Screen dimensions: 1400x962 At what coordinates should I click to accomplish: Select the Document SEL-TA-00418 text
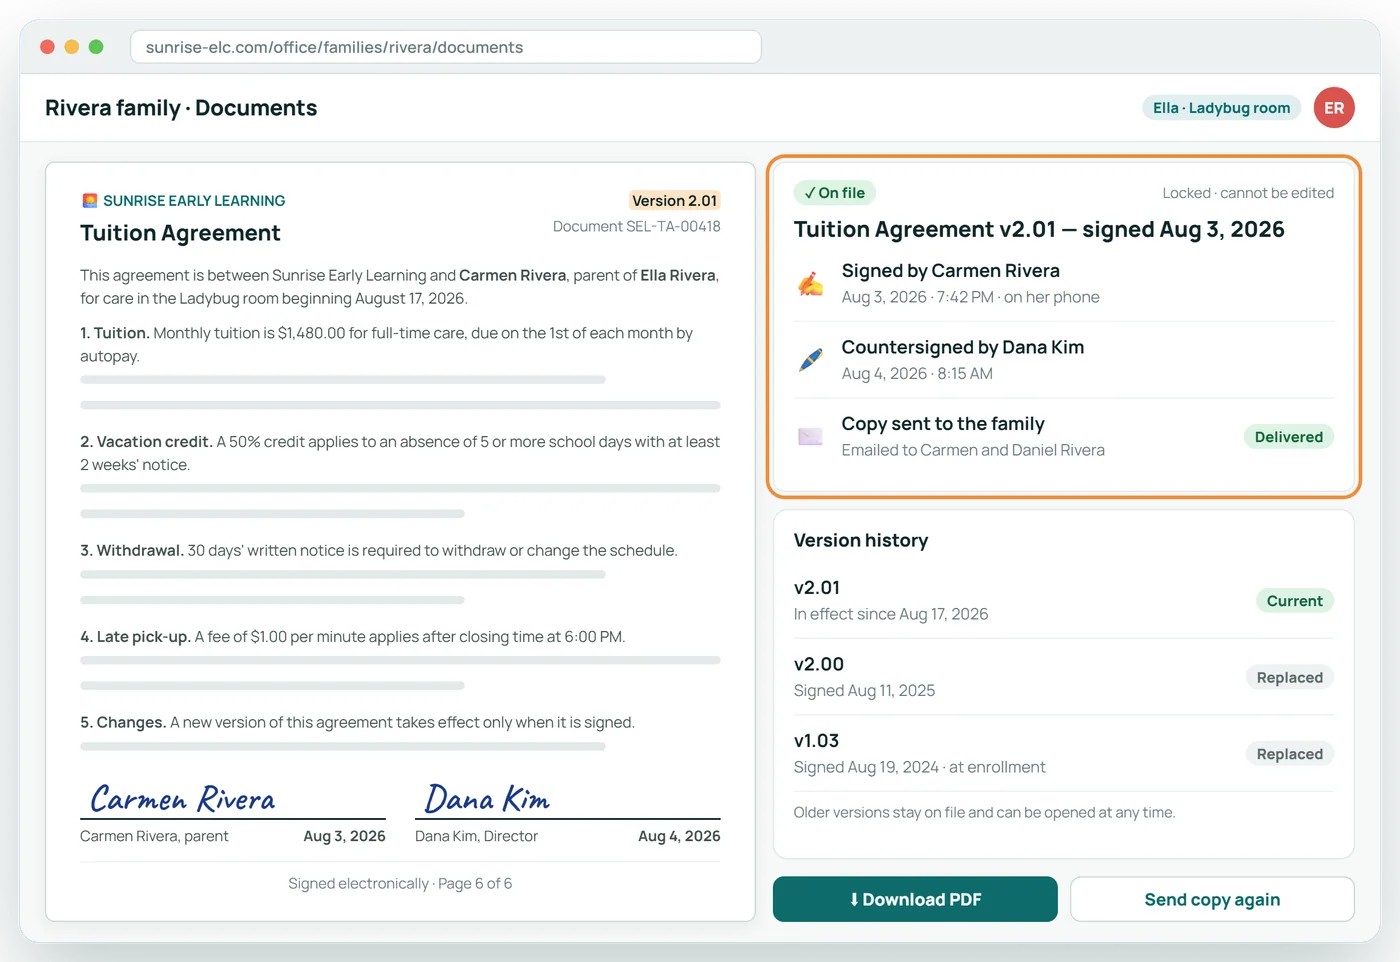click(637, 227)
